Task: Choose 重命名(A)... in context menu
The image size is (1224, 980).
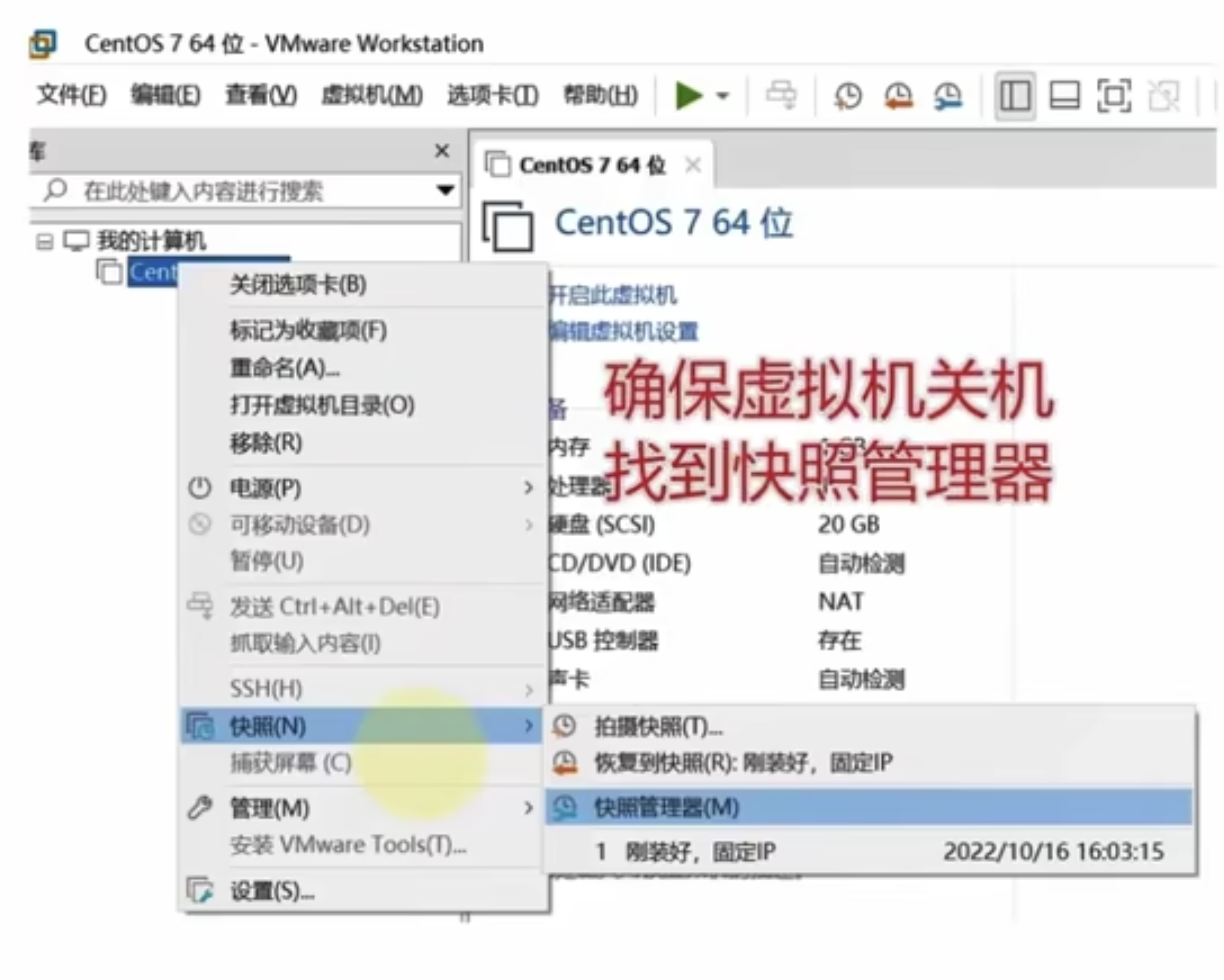Action: tap(363, 367)
